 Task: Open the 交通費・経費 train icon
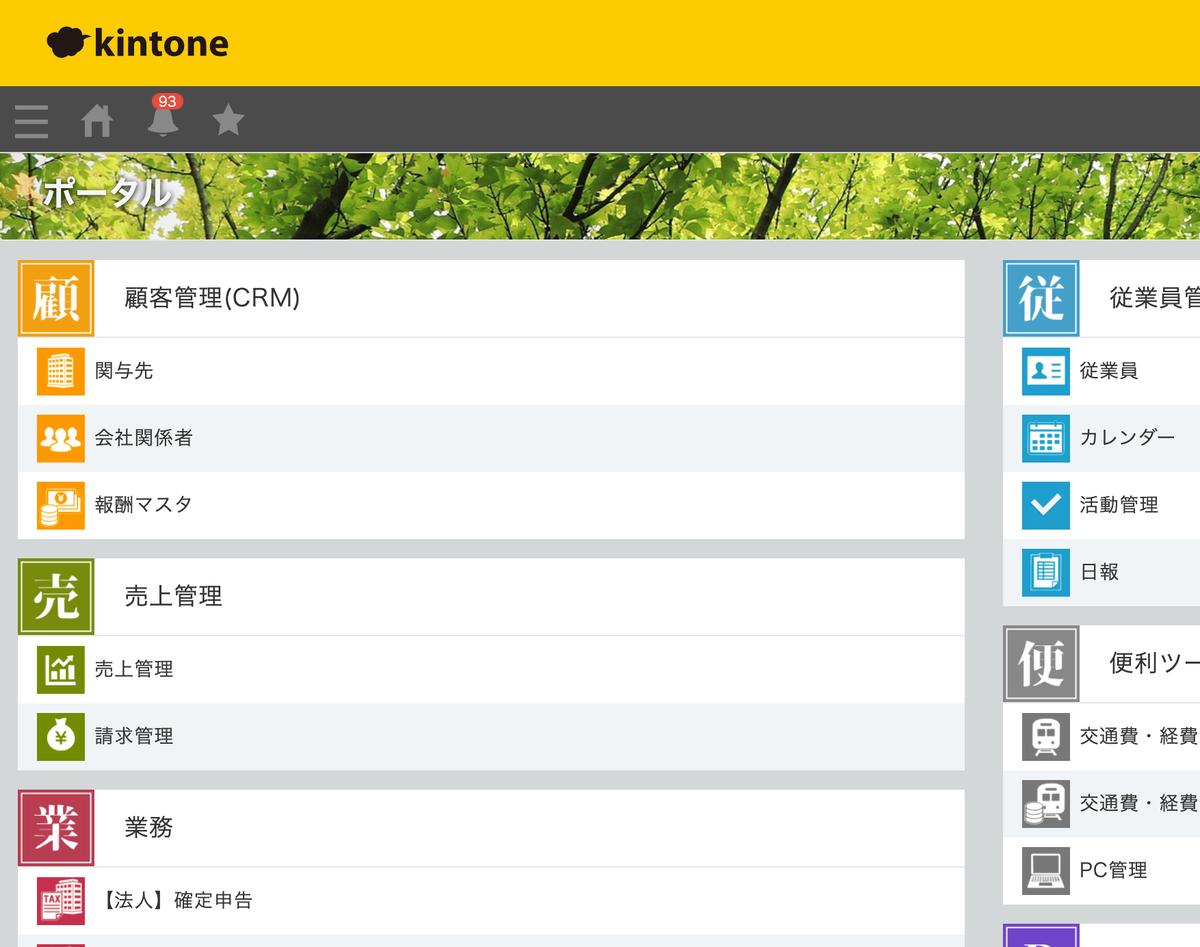[x=1044, y=736]
